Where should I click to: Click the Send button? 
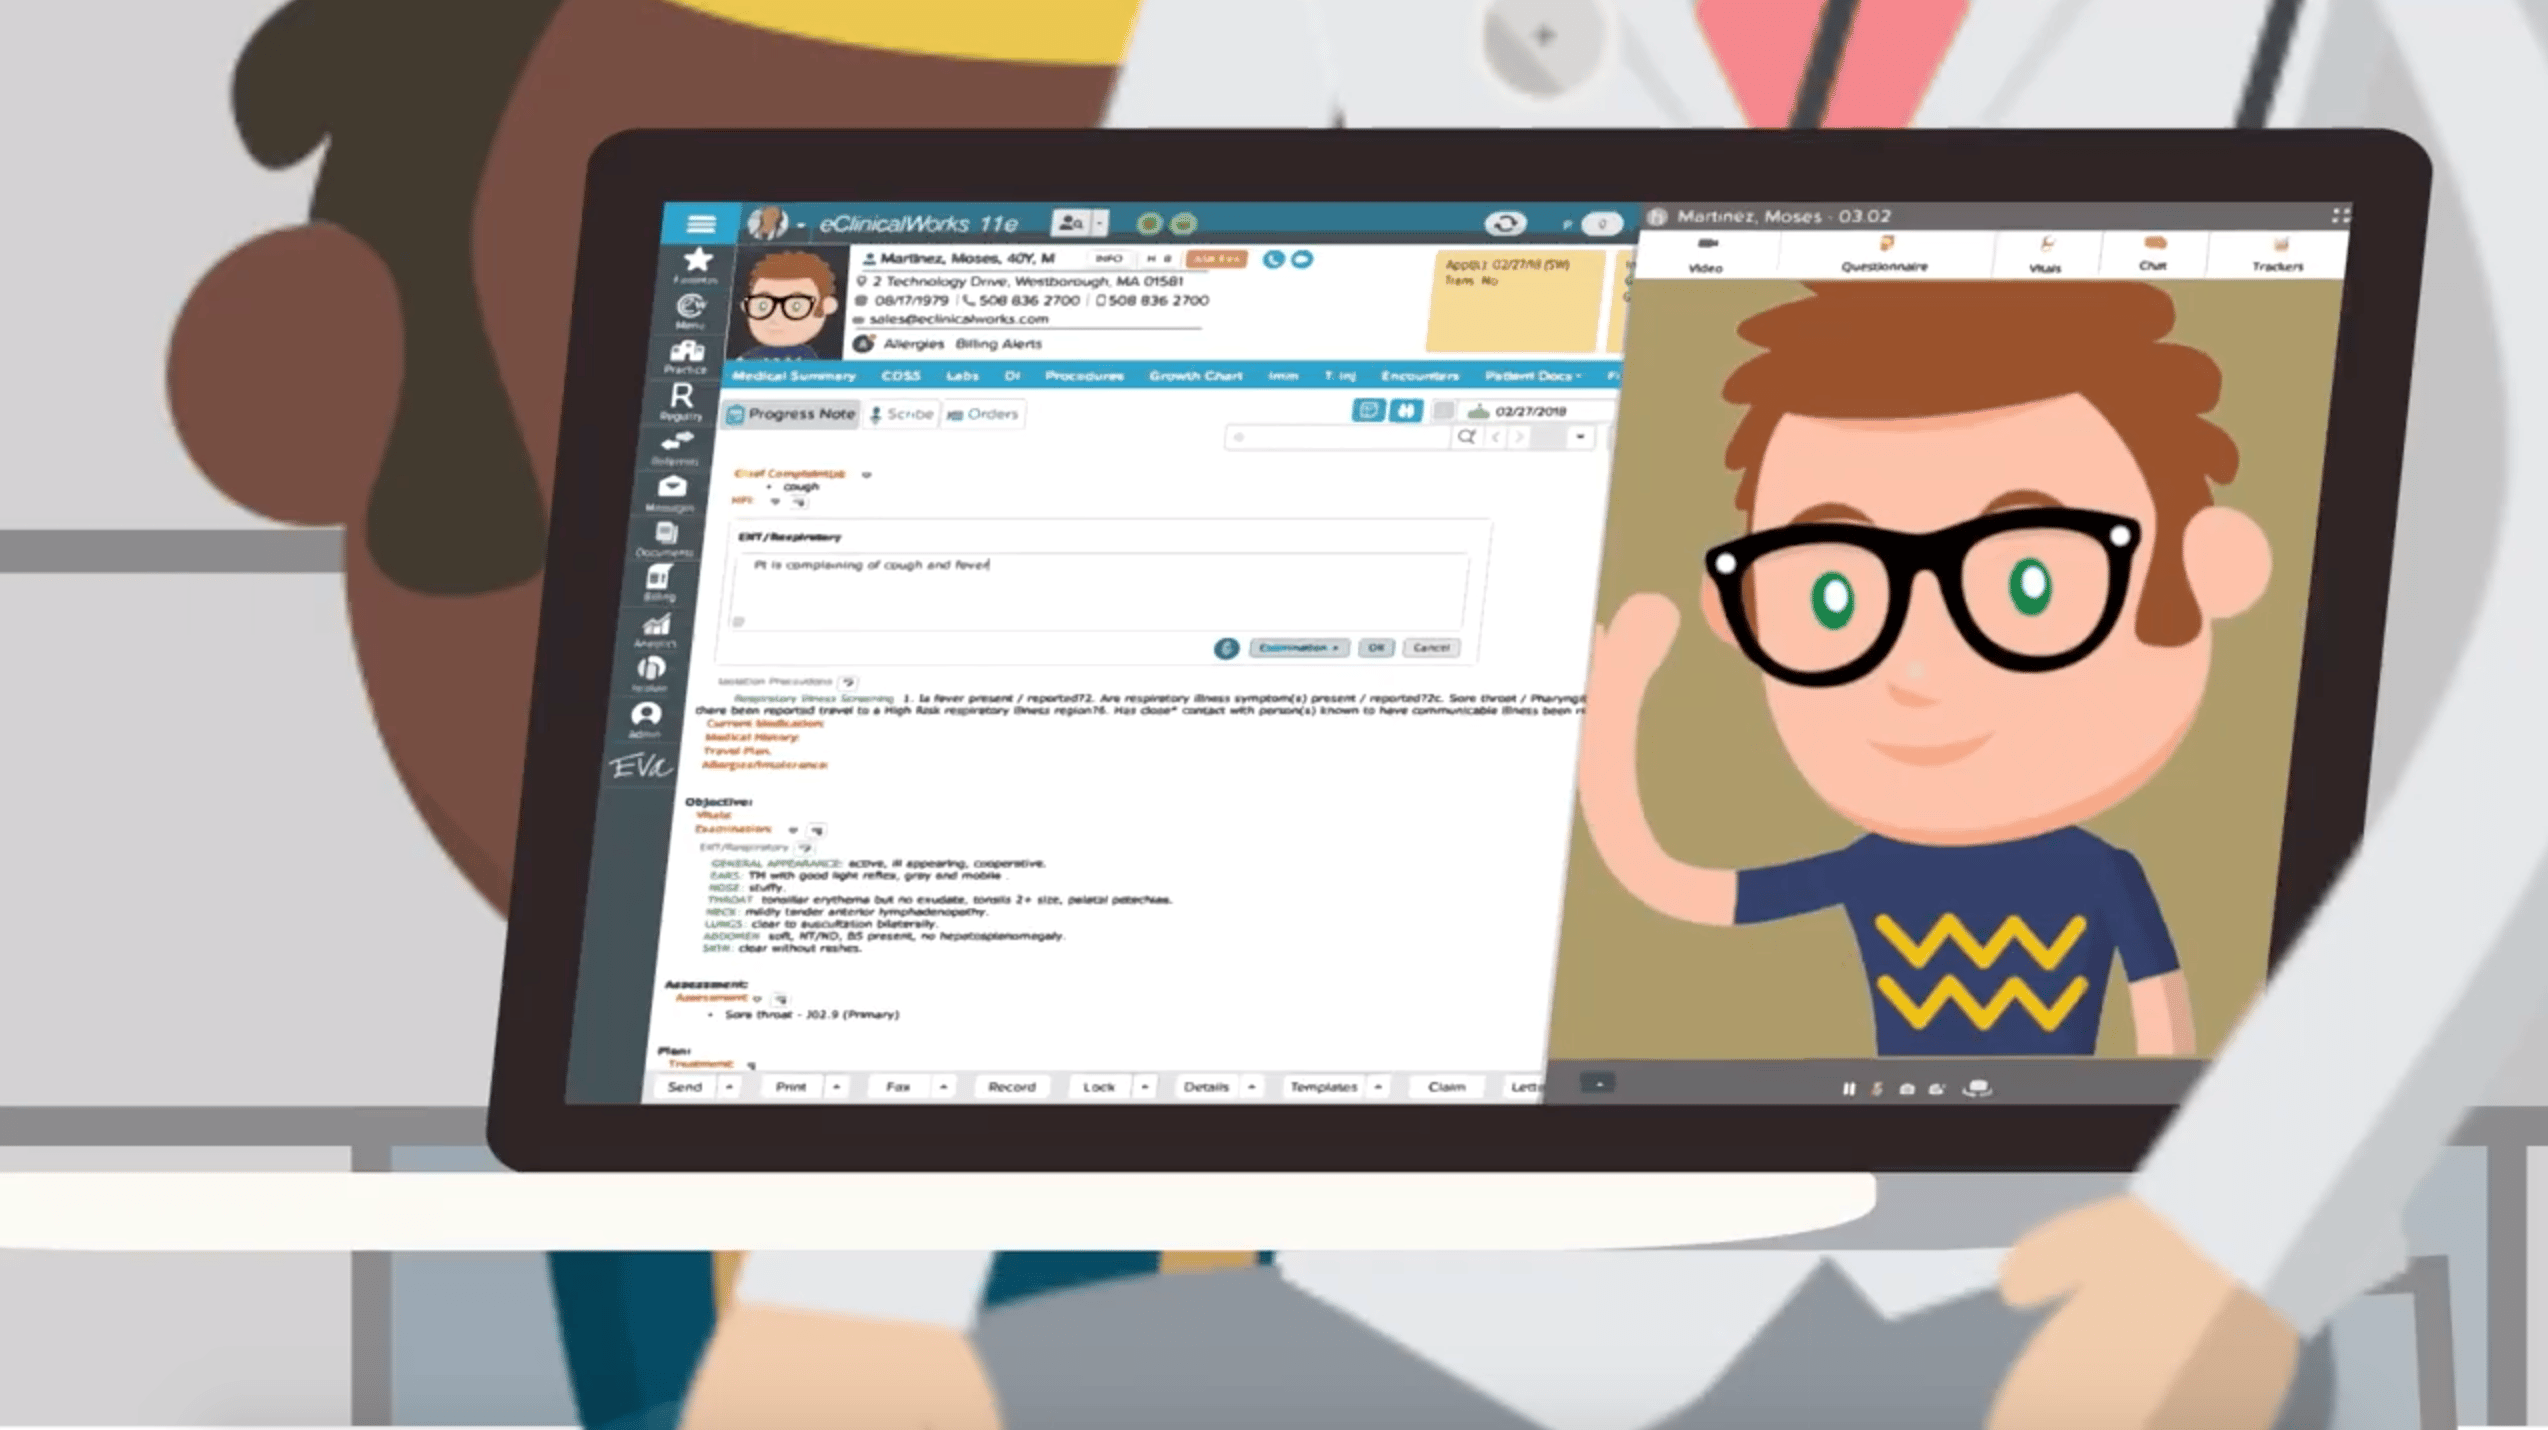pos(685,1087)
